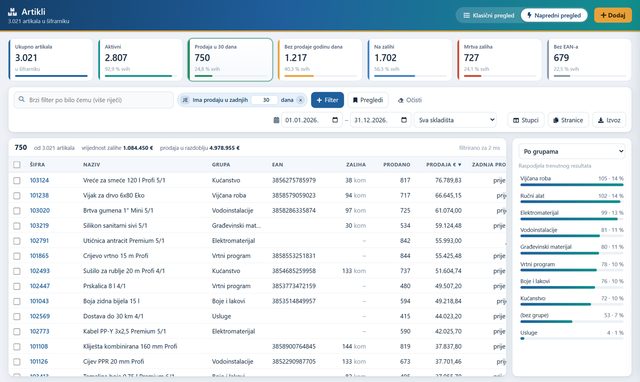
Task: Open the Stranice pages option
Action: [x=568, y=120]
